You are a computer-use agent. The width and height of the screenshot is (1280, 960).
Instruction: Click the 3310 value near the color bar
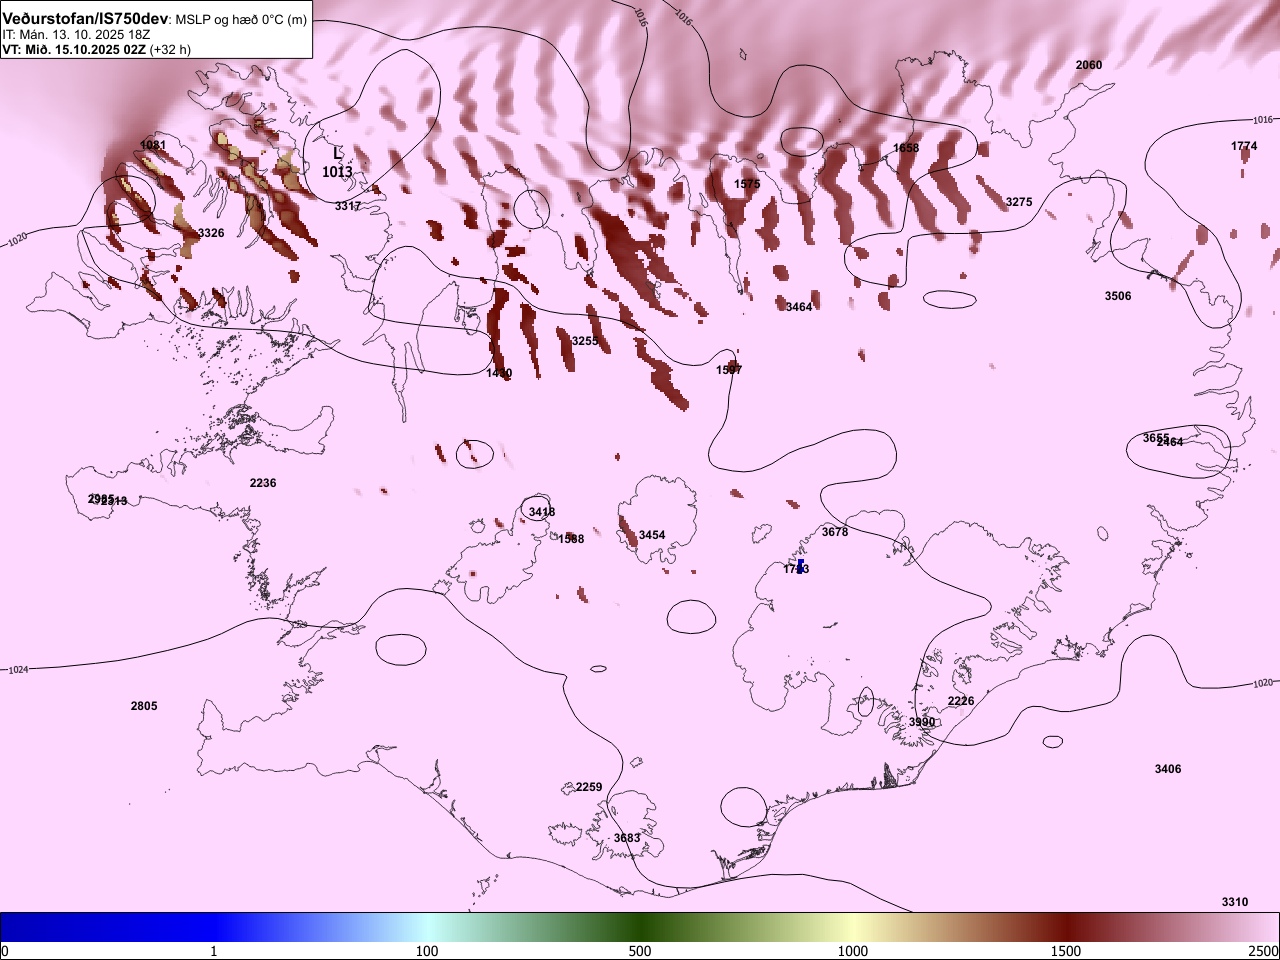coord(1235,902)
